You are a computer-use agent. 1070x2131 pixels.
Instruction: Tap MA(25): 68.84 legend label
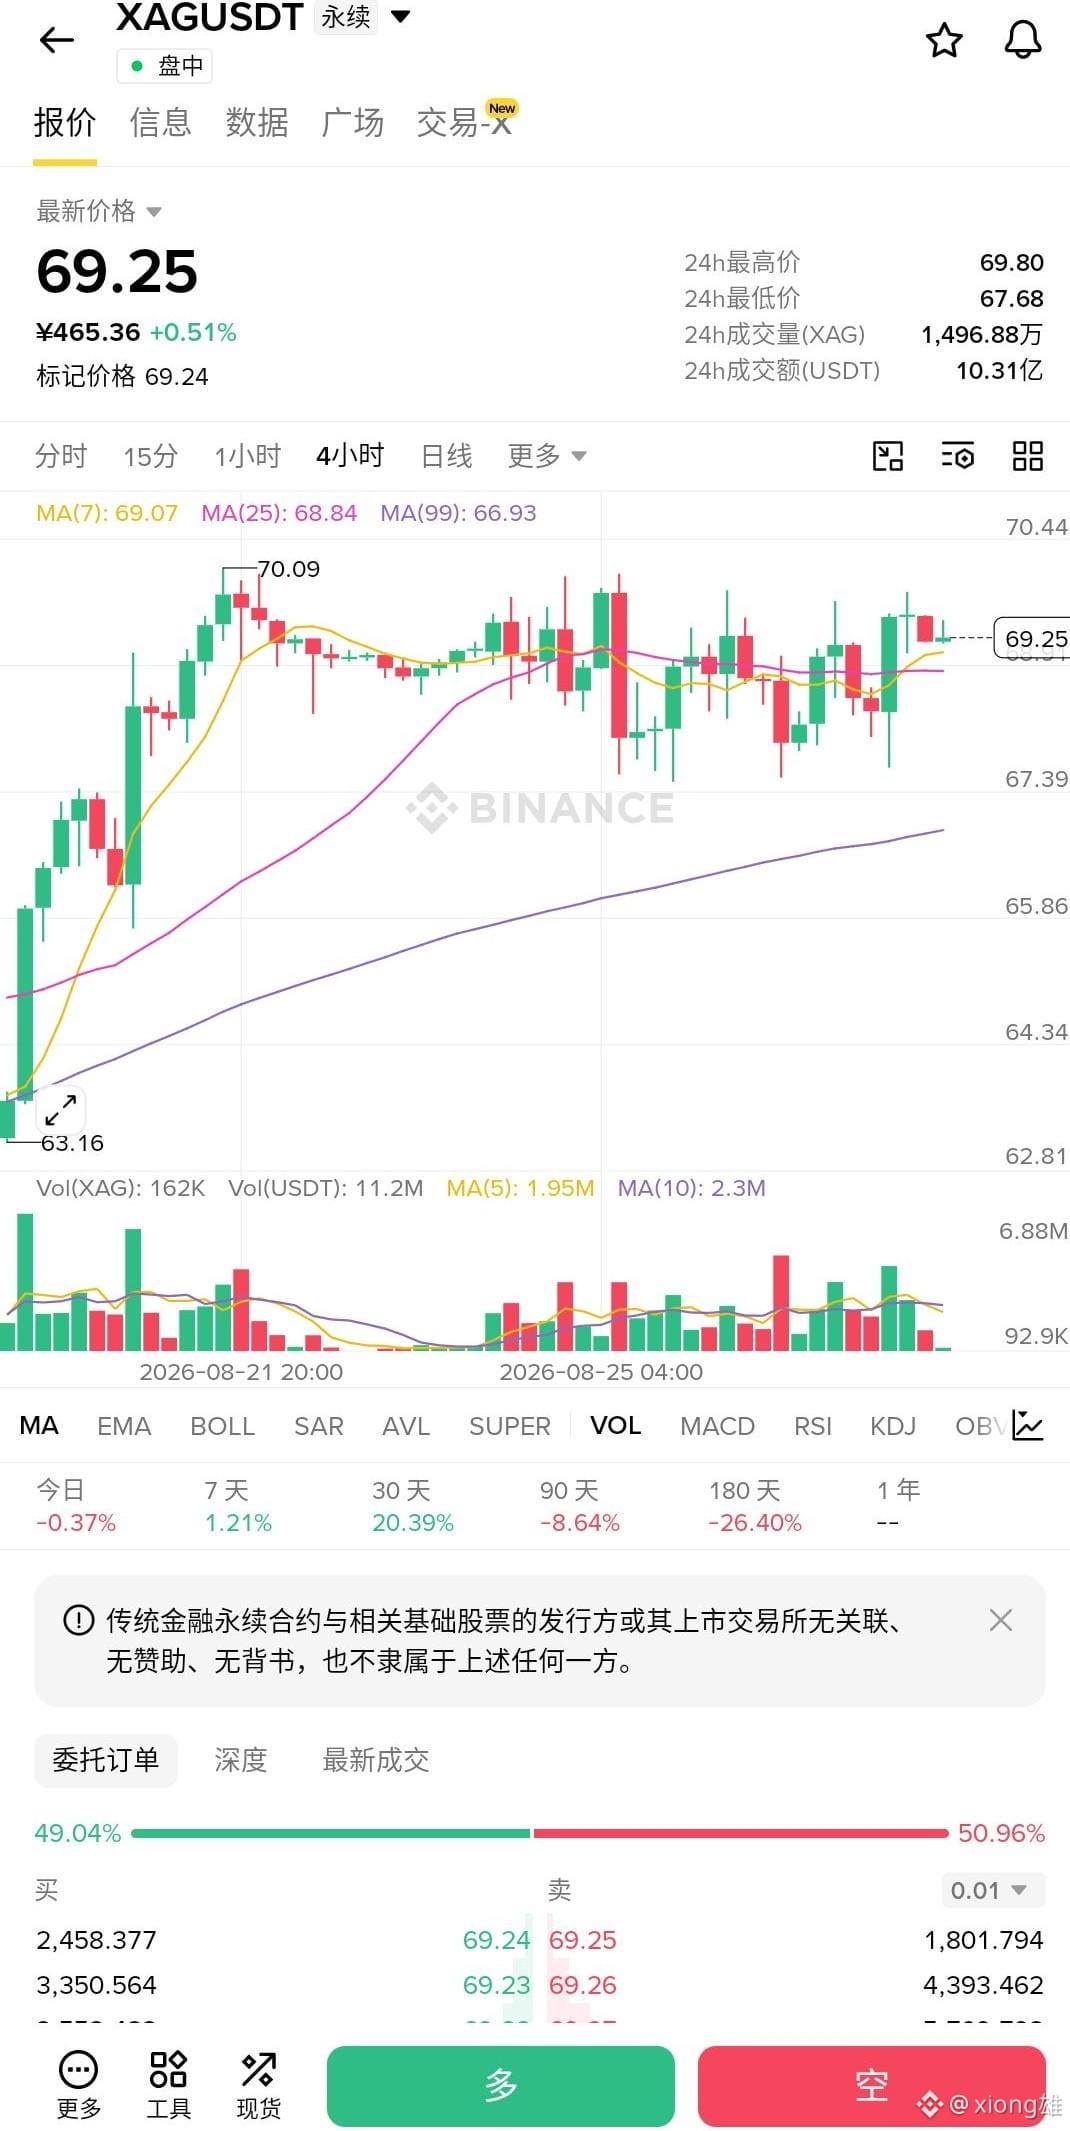[279, 513]
